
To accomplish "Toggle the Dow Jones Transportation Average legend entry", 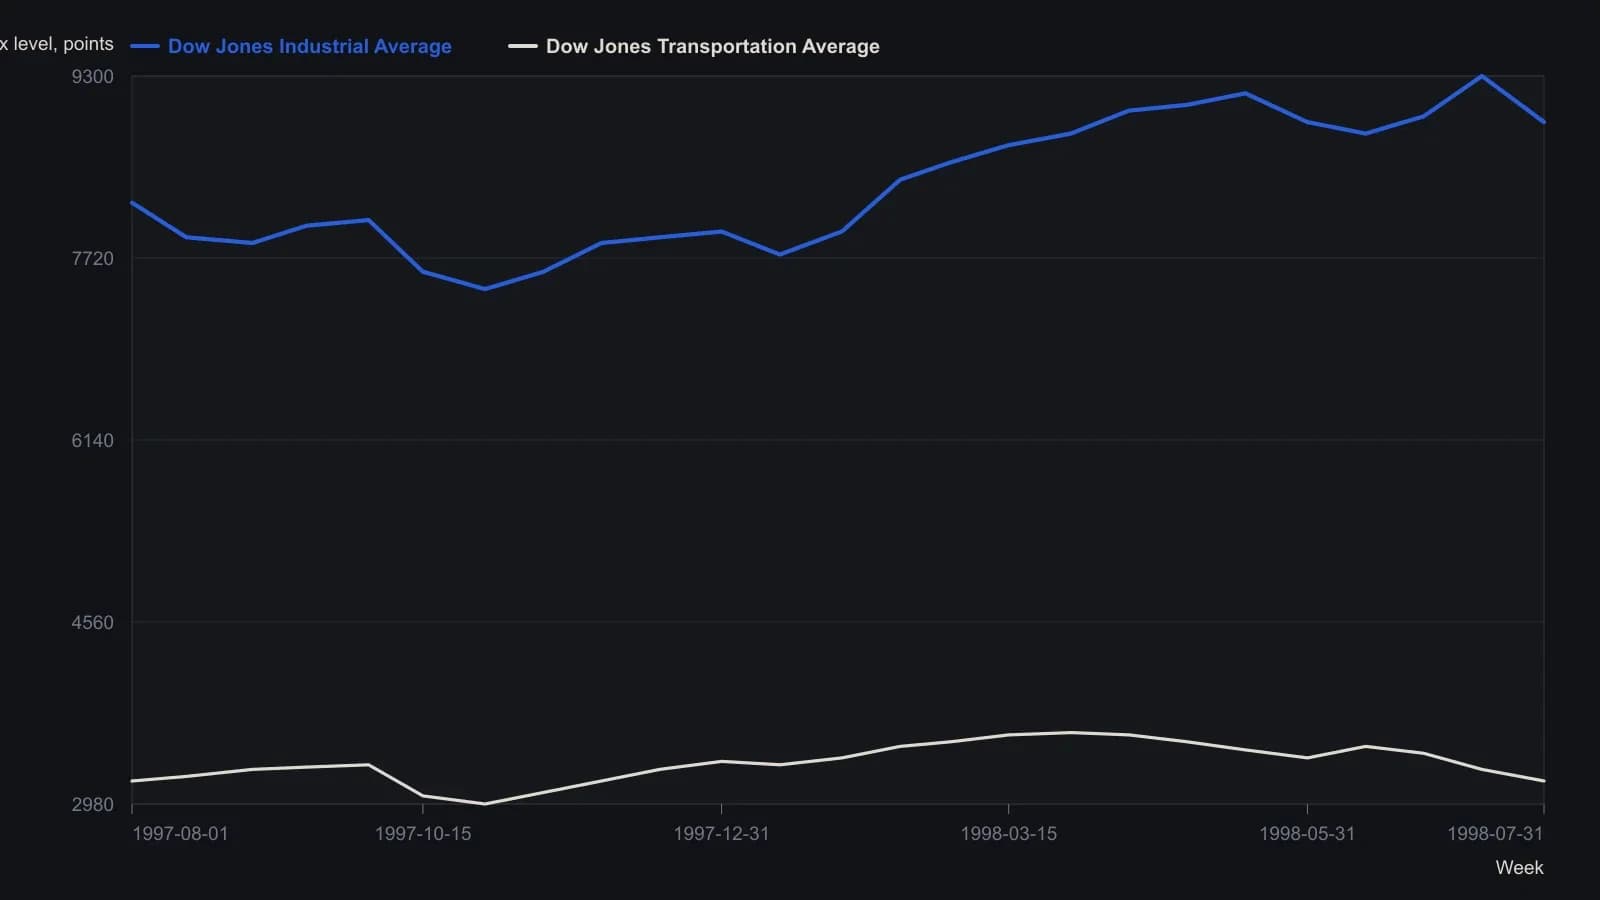I will [694, 46].
